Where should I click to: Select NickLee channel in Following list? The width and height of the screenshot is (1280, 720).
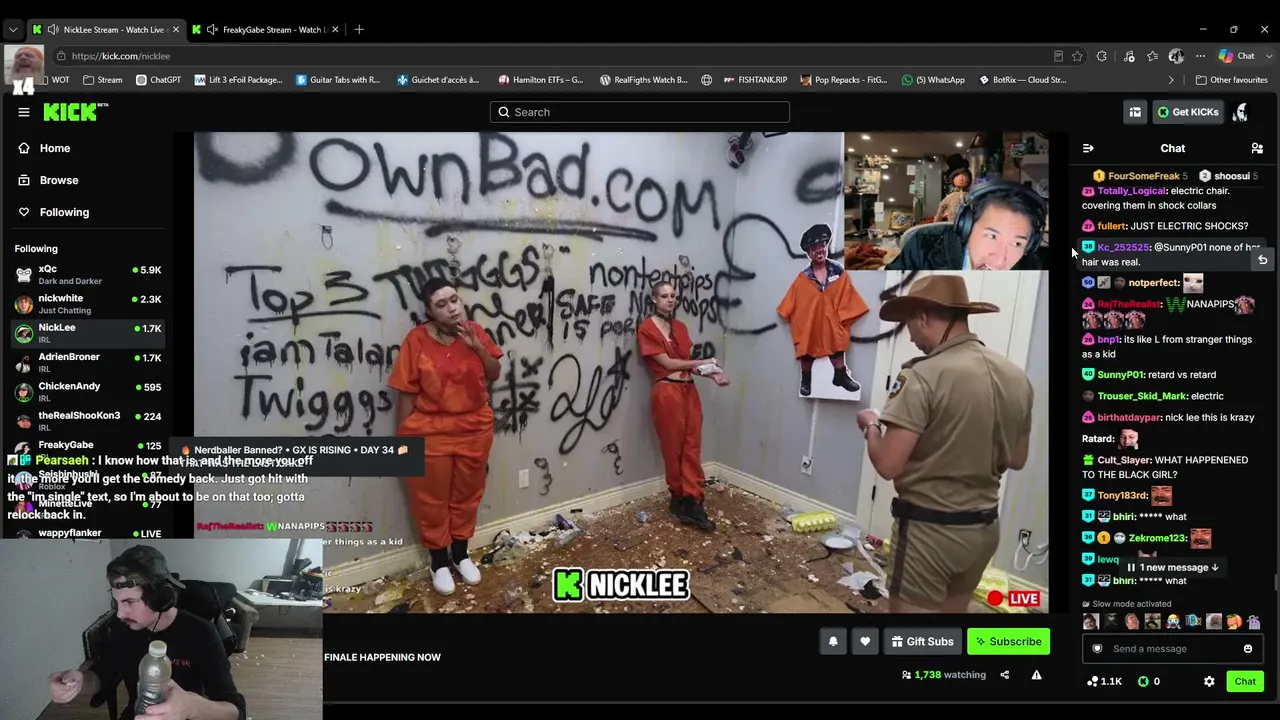[88, 333]
